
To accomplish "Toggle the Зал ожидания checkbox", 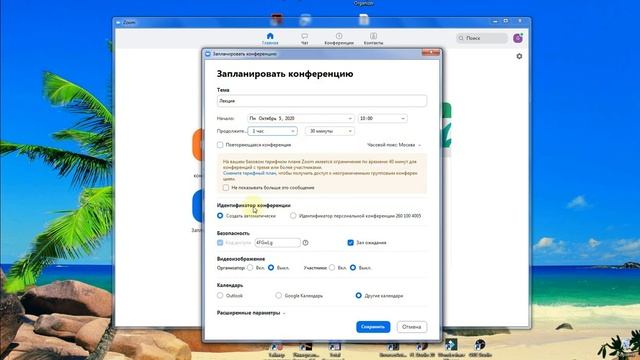I will point(350,242).
